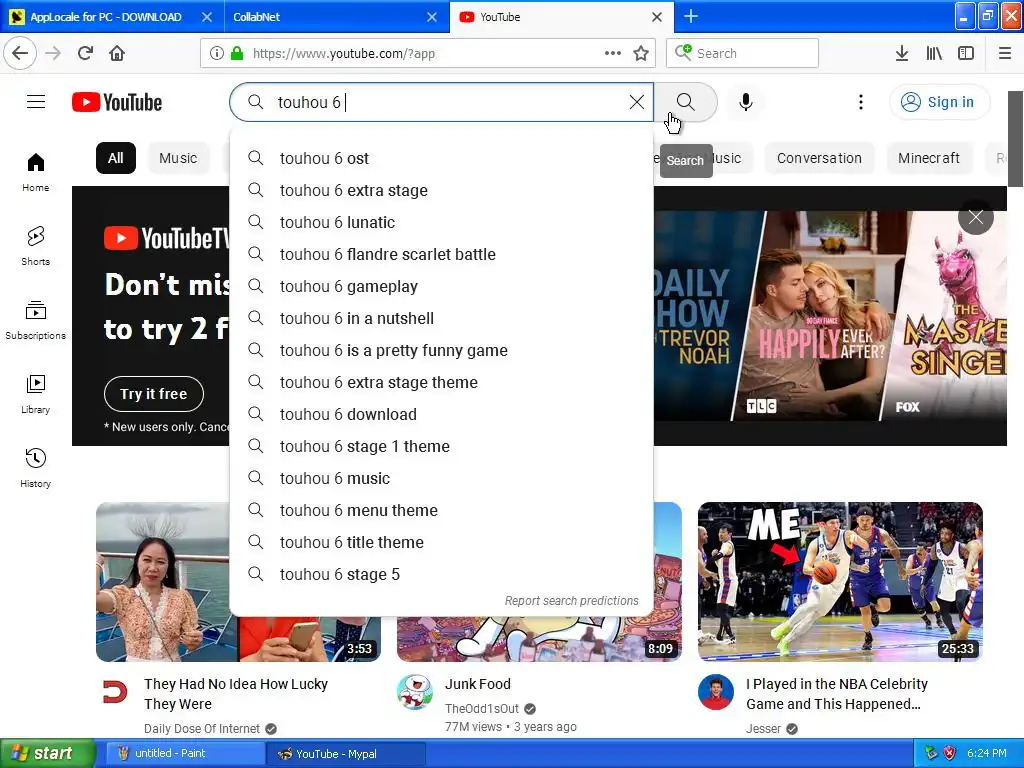
Task: Open the I Played in the NBA Celebrity video title
Action: point(837,694)
